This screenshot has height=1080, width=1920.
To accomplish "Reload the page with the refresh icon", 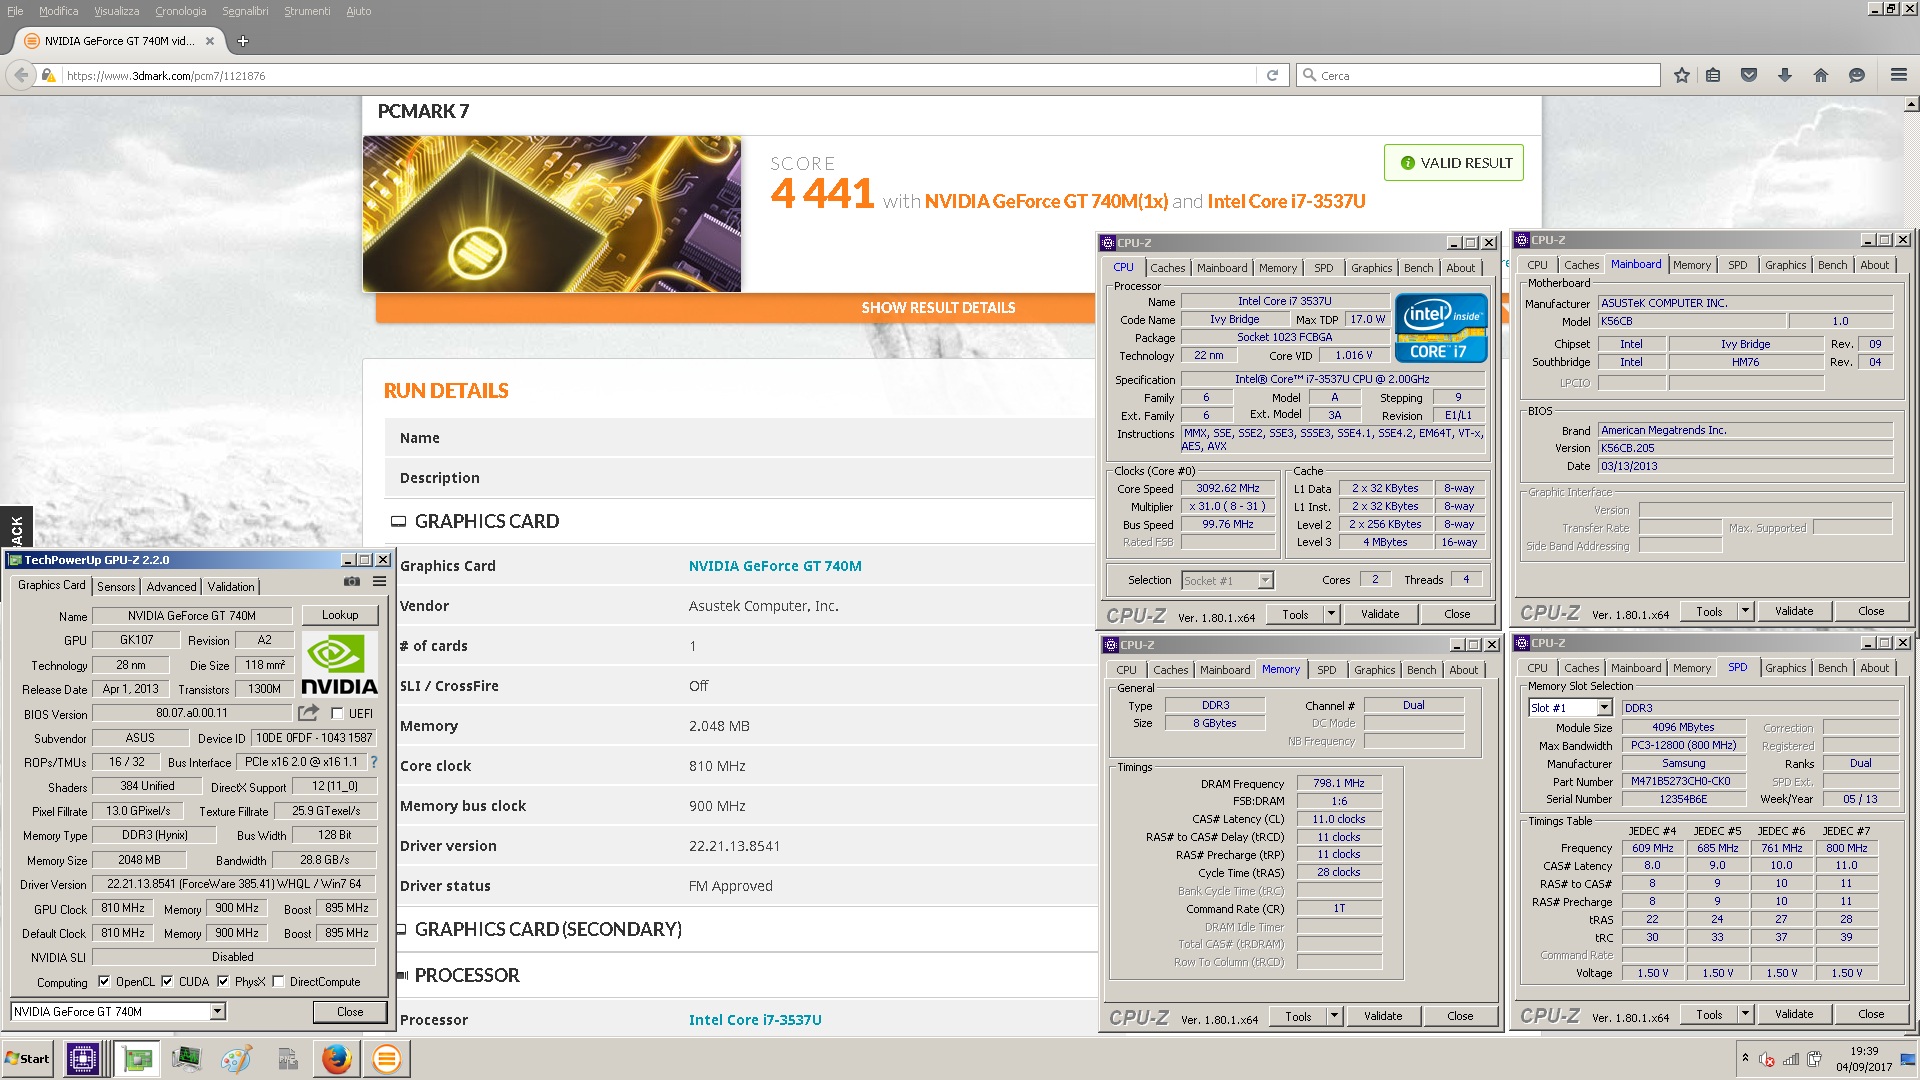I will click(x=1272, y=75).
